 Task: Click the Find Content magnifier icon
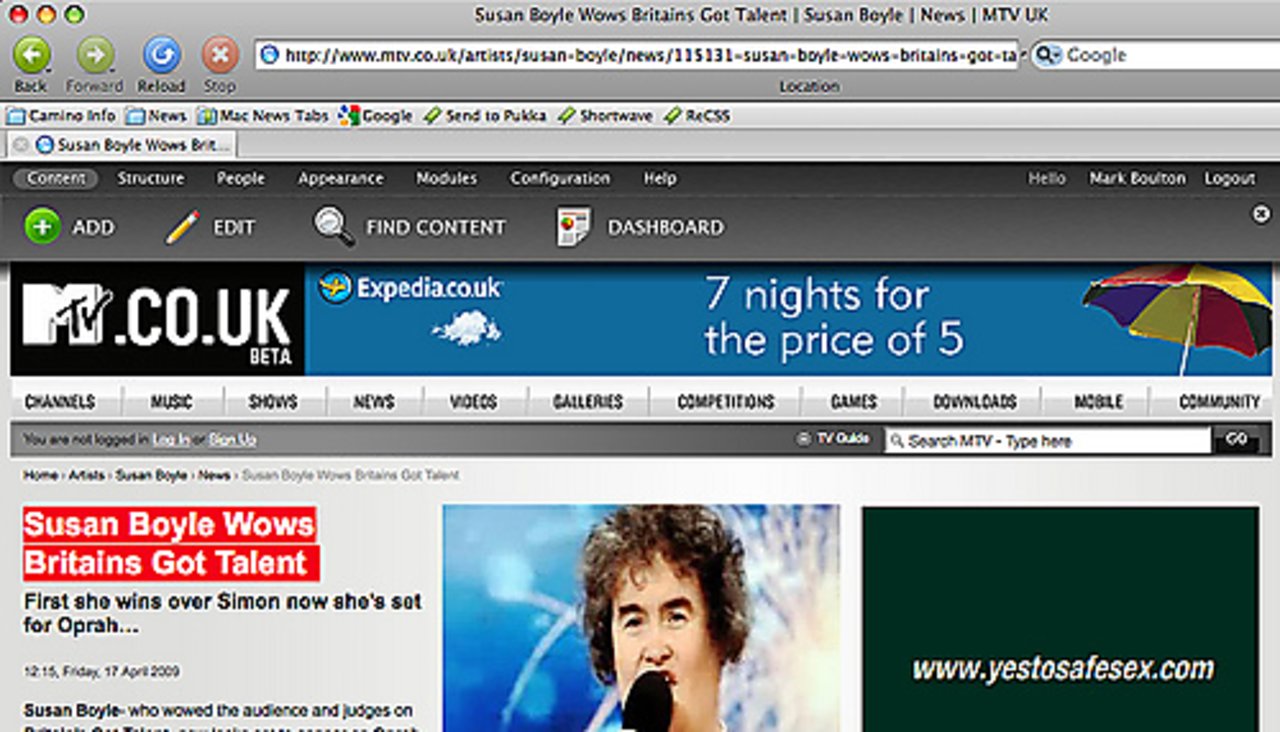pyautogui.click(x=334, y=227)
